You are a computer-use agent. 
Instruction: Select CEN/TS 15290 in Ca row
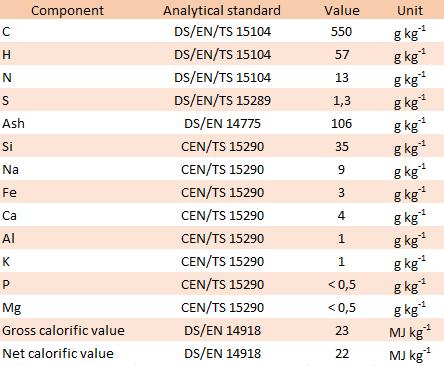pyautogui.click(x=222, y=216)
